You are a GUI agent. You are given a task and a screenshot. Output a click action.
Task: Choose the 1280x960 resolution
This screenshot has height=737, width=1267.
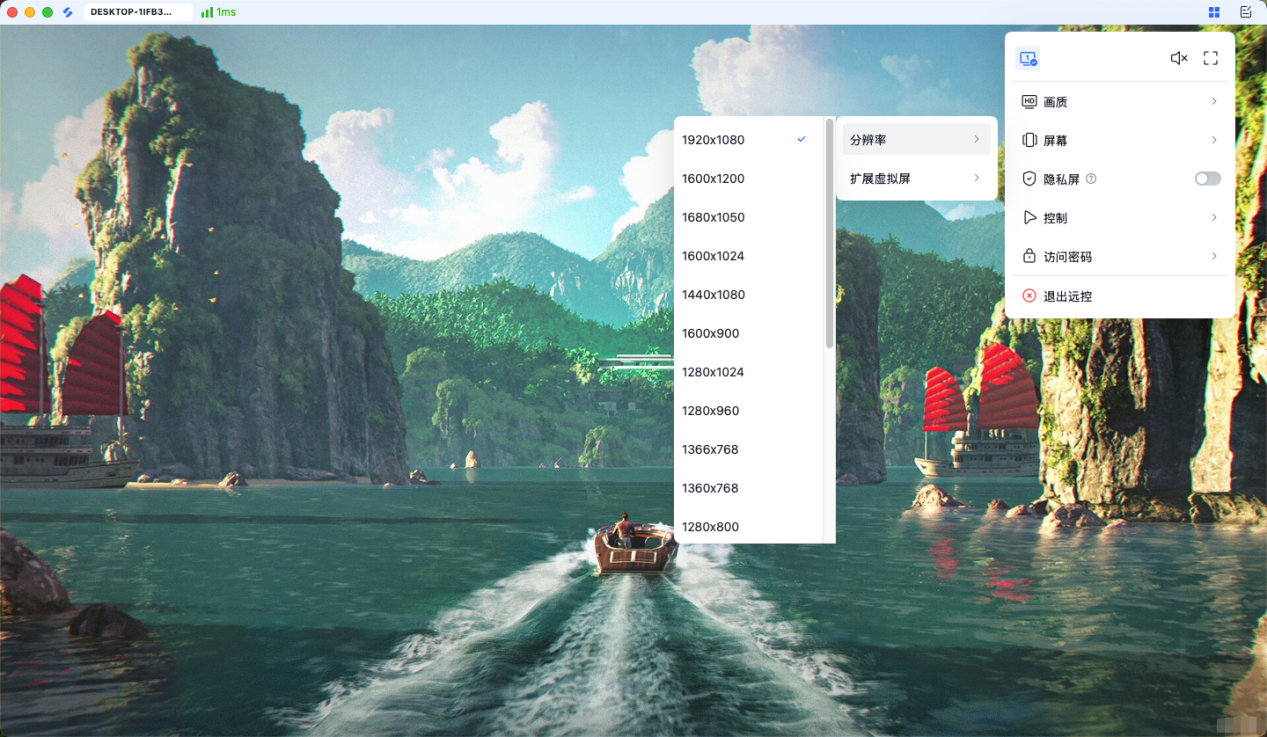(x=748, y=411)
